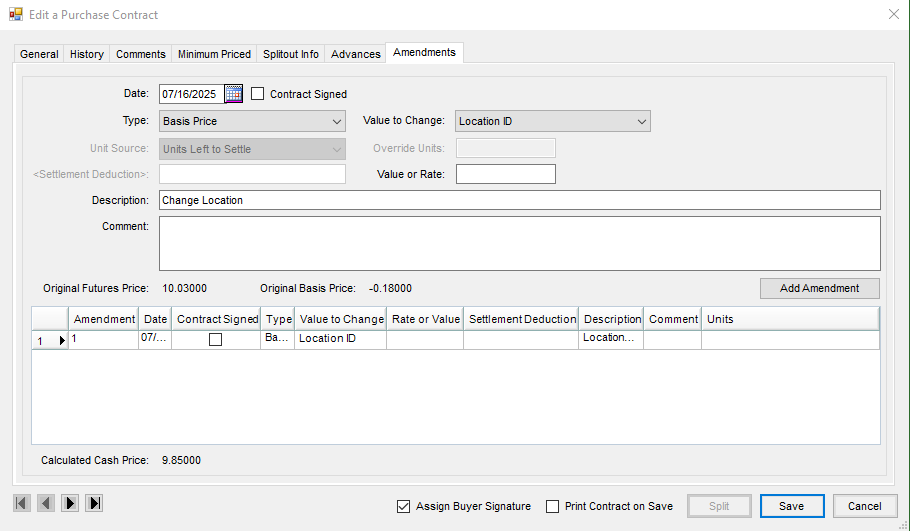Image resolution: width=910 pixels, height=531 pixels.
Task: Click inside the Comment text area
Action: [x=519, y=244]
